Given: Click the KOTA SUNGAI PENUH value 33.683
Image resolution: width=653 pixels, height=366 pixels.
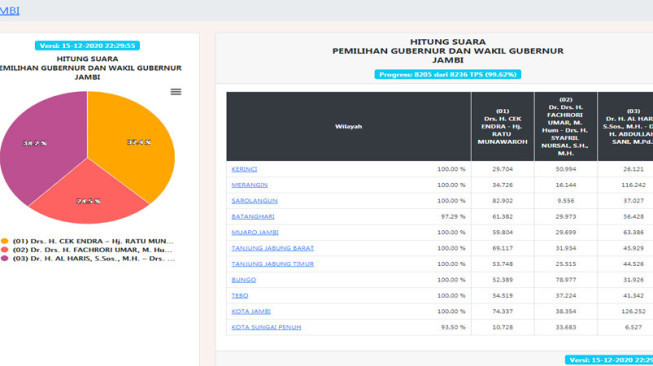Looking at the screenshot, I should (566, 327).
